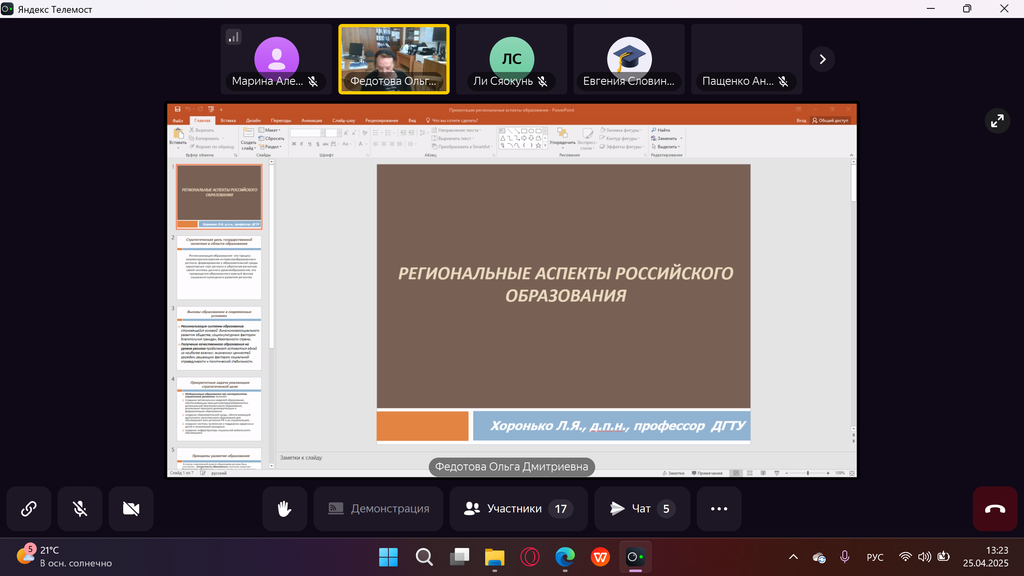The height and width of the screenshot is (576, 1024).
Task: Click the Ли Сяокунь participant tile
Action: 511,59
